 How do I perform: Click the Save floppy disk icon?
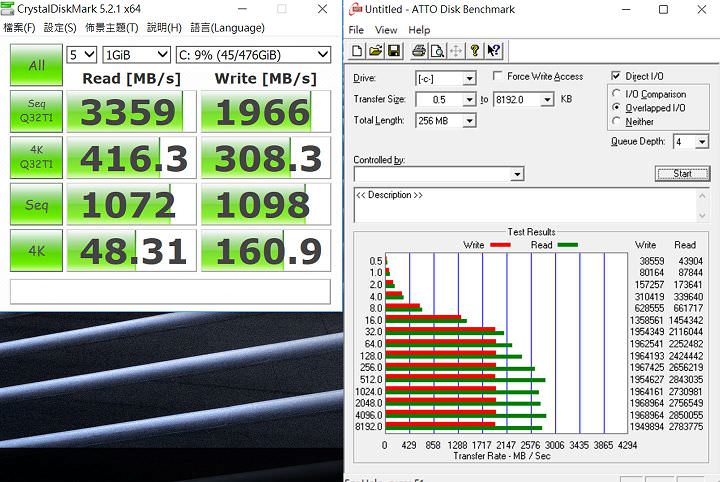[x=393, y=51]
